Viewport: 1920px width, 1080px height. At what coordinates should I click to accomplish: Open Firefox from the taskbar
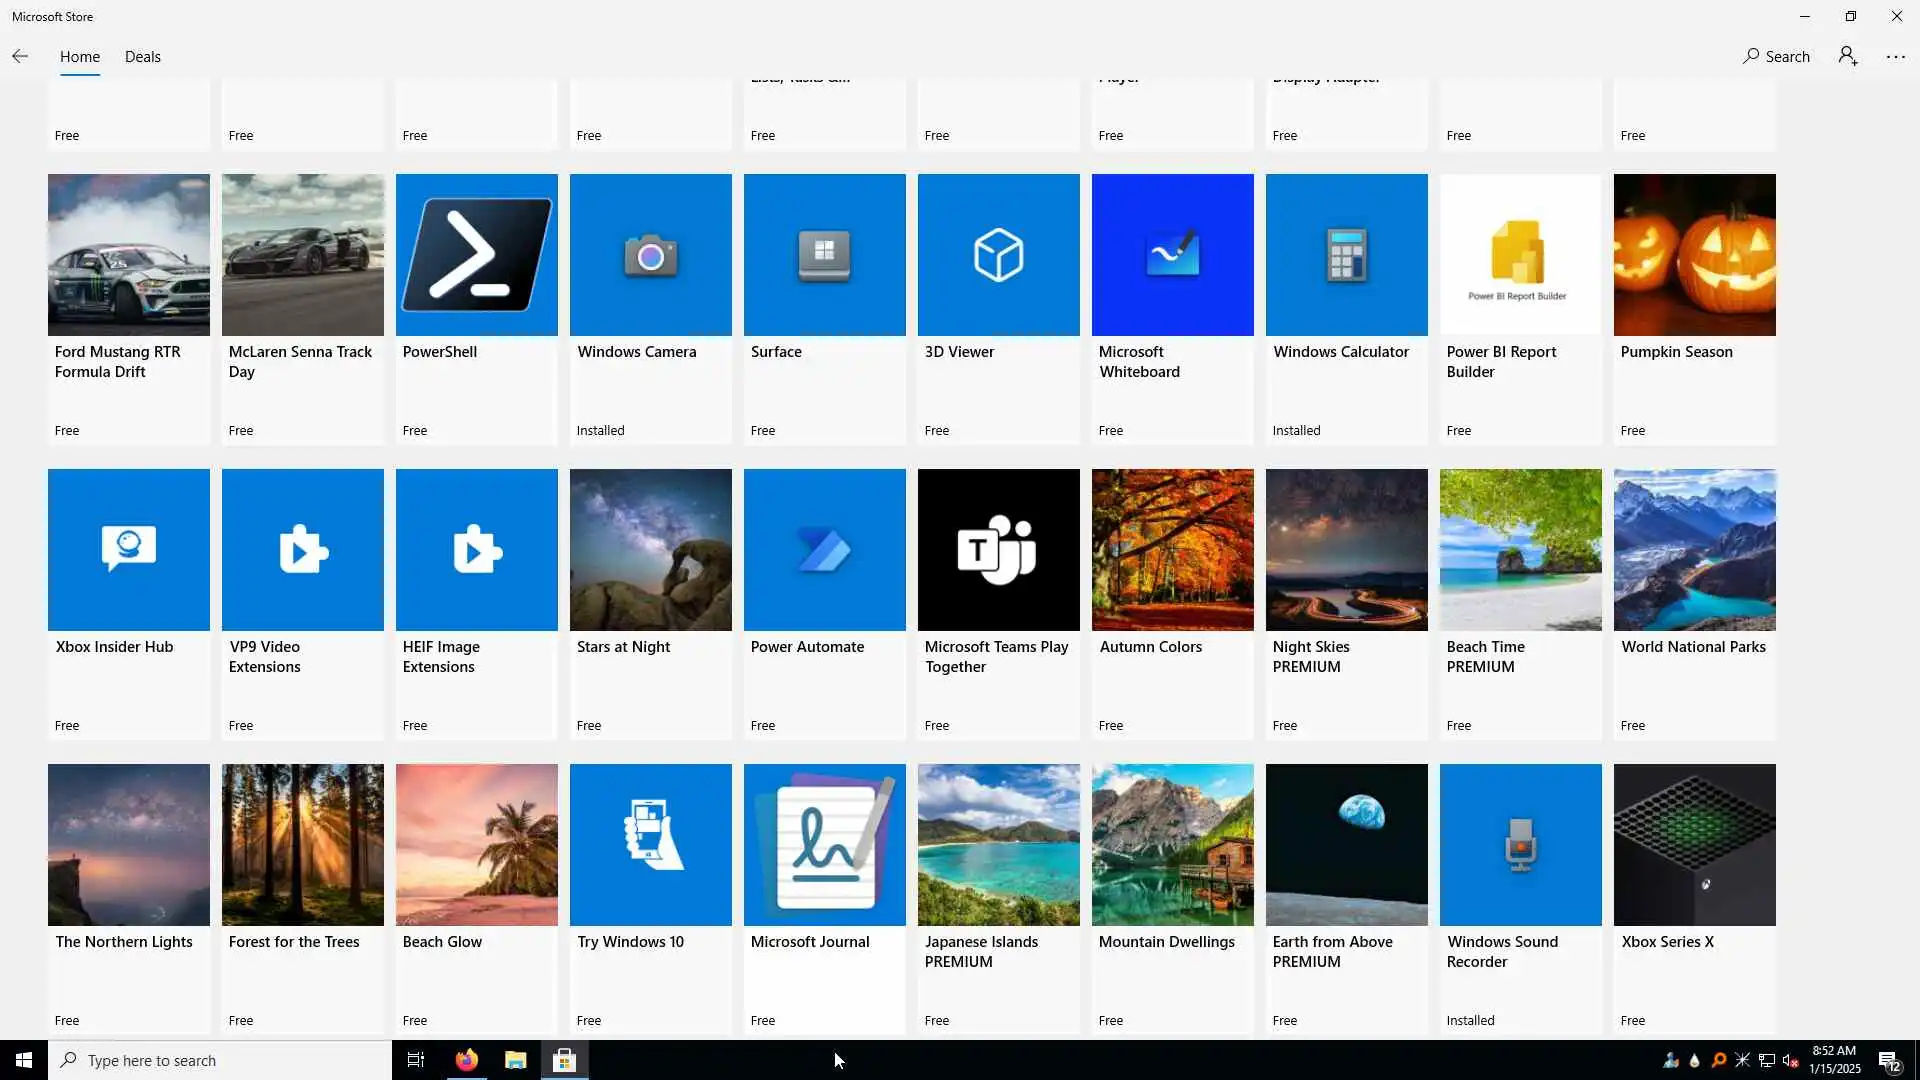click(x=466, y=1060)
